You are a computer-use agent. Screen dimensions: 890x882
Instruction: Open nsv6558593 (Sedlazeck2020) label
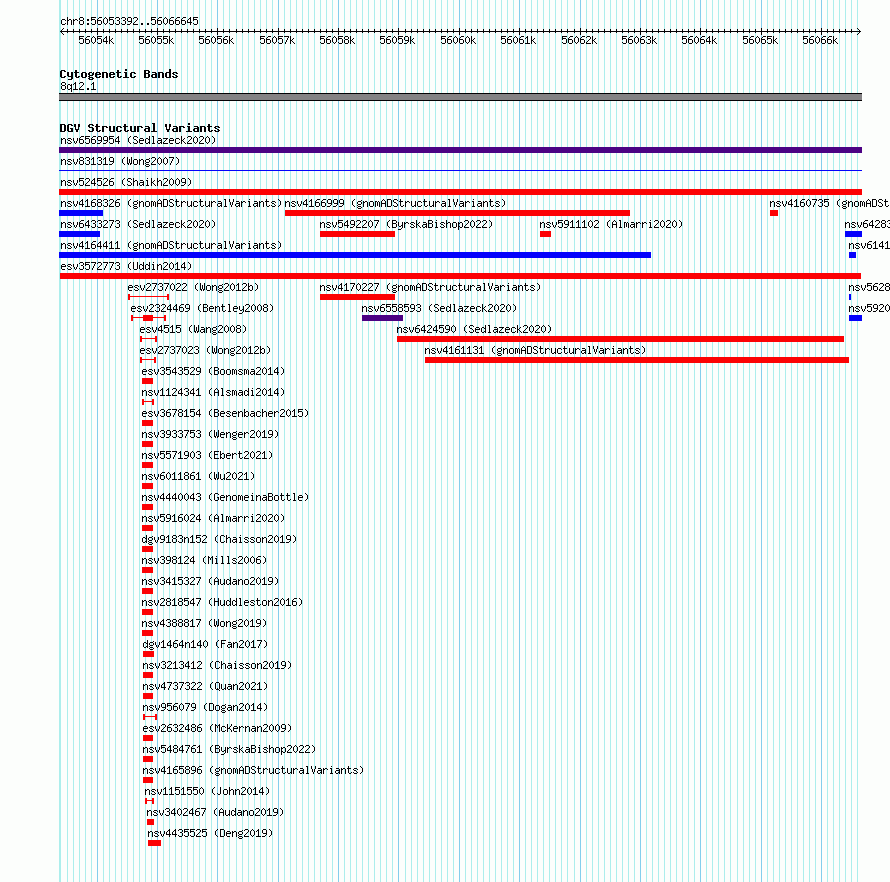tap(439, 308)
